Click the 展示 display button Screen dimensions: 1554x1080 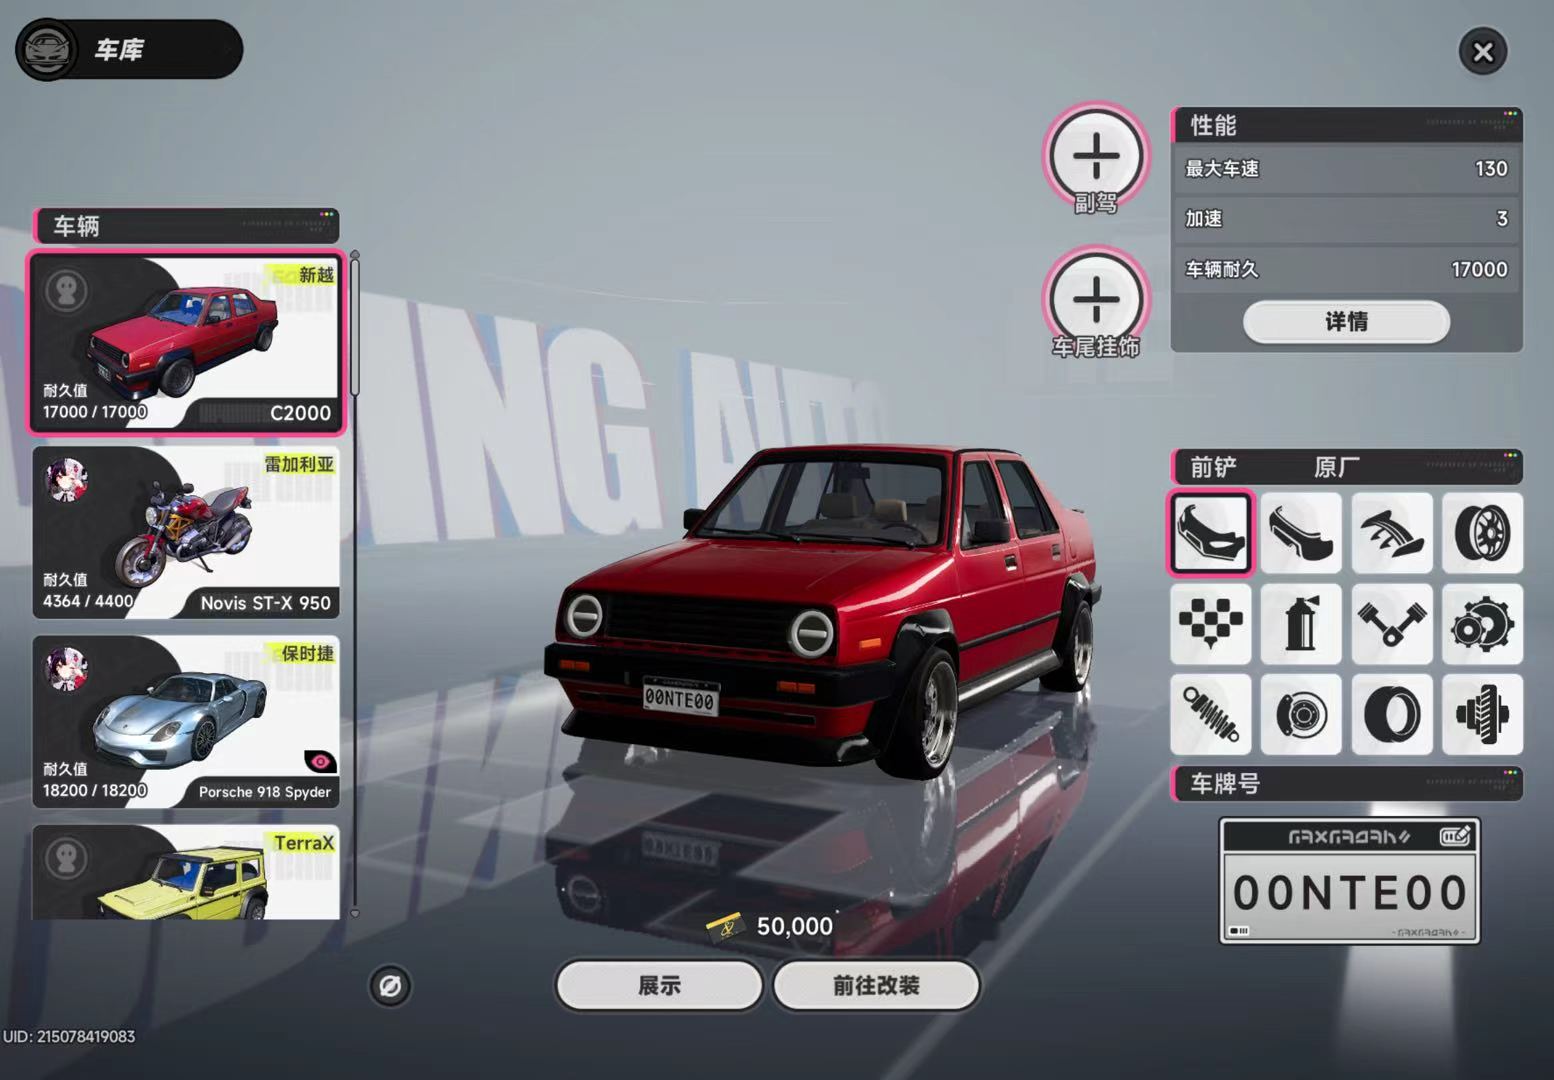tap(659, 986)
